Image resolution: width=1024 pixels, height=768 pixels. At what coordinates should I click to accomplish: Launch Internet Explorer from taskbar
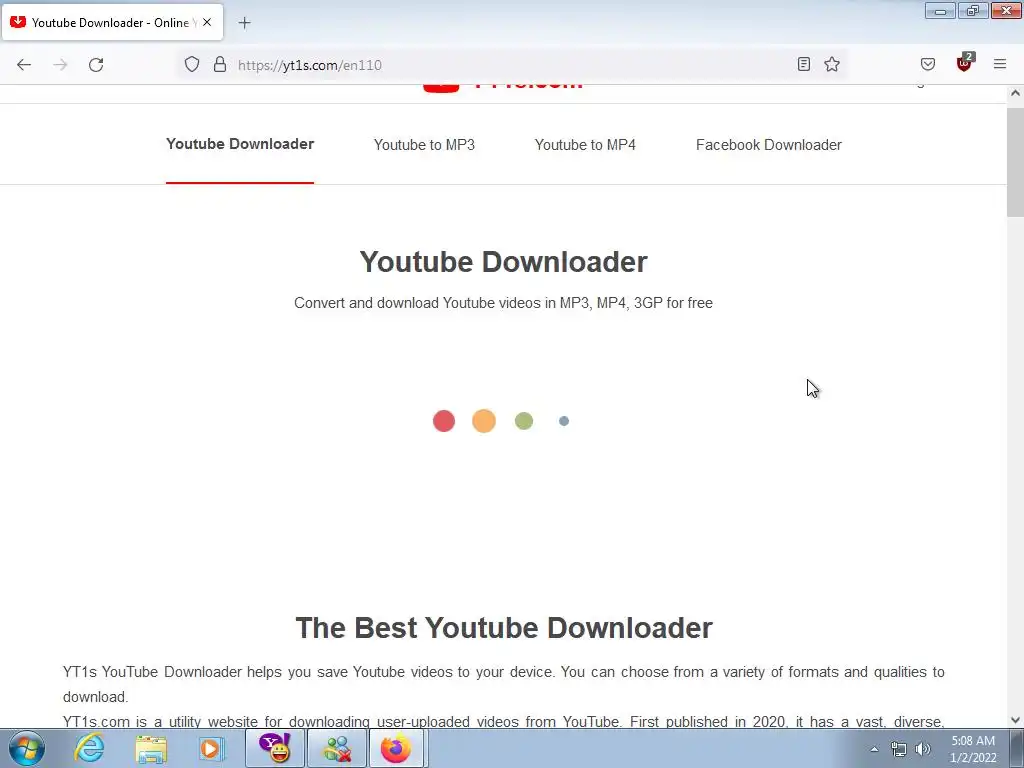pyautogui.click(x=89, y=748)
